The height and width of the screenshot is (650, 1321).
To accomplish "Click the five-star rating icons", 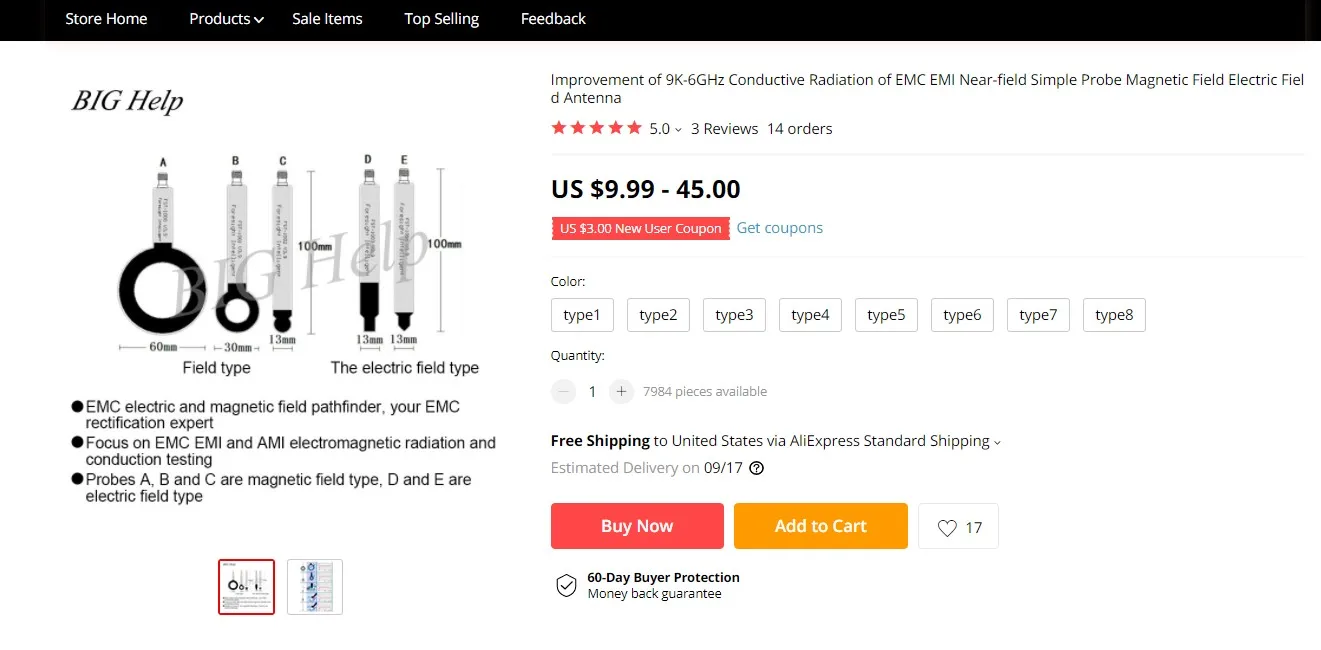I will (x=596, y=128).
